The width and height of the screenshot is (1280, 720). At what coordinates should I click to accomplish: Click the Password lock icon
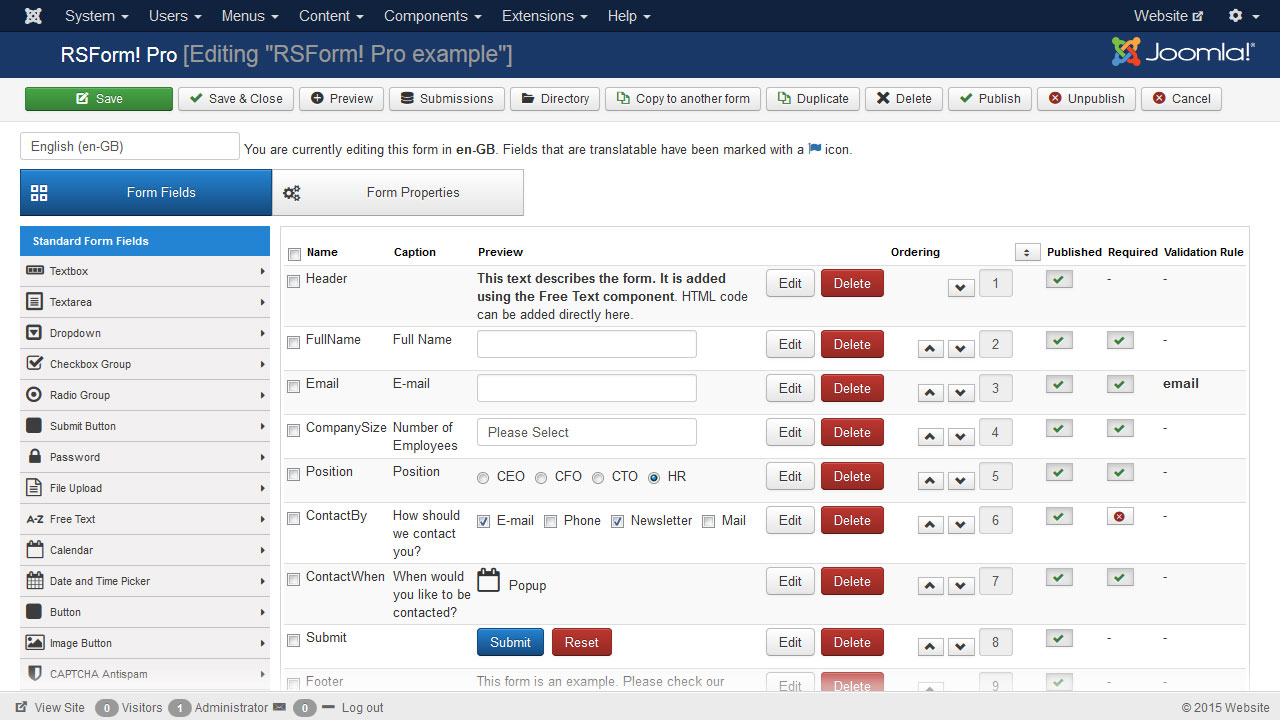pos(35,457)
